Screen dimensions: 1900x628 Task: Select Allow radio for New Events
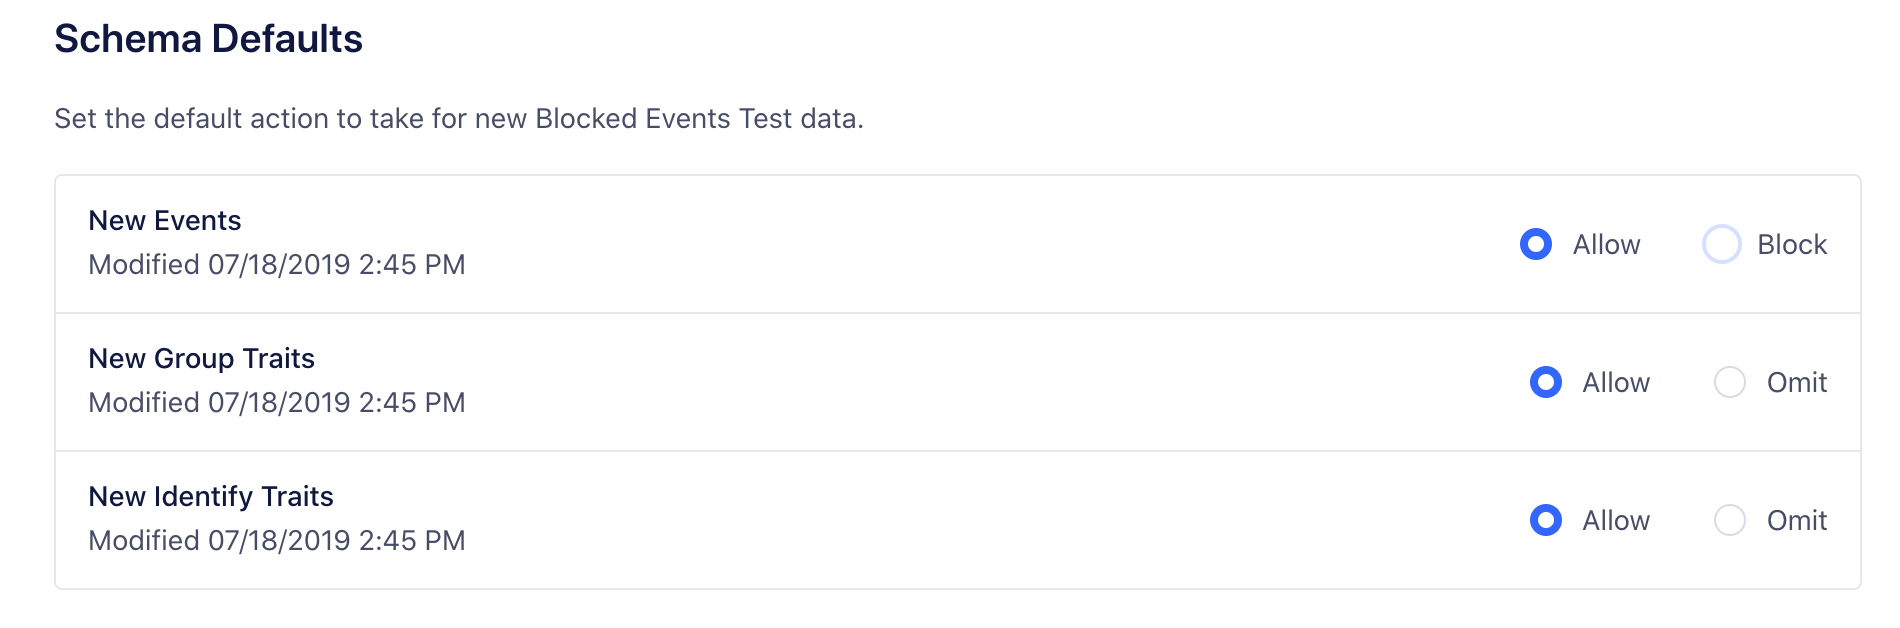pyautogui.click(x=1535, y=244)
